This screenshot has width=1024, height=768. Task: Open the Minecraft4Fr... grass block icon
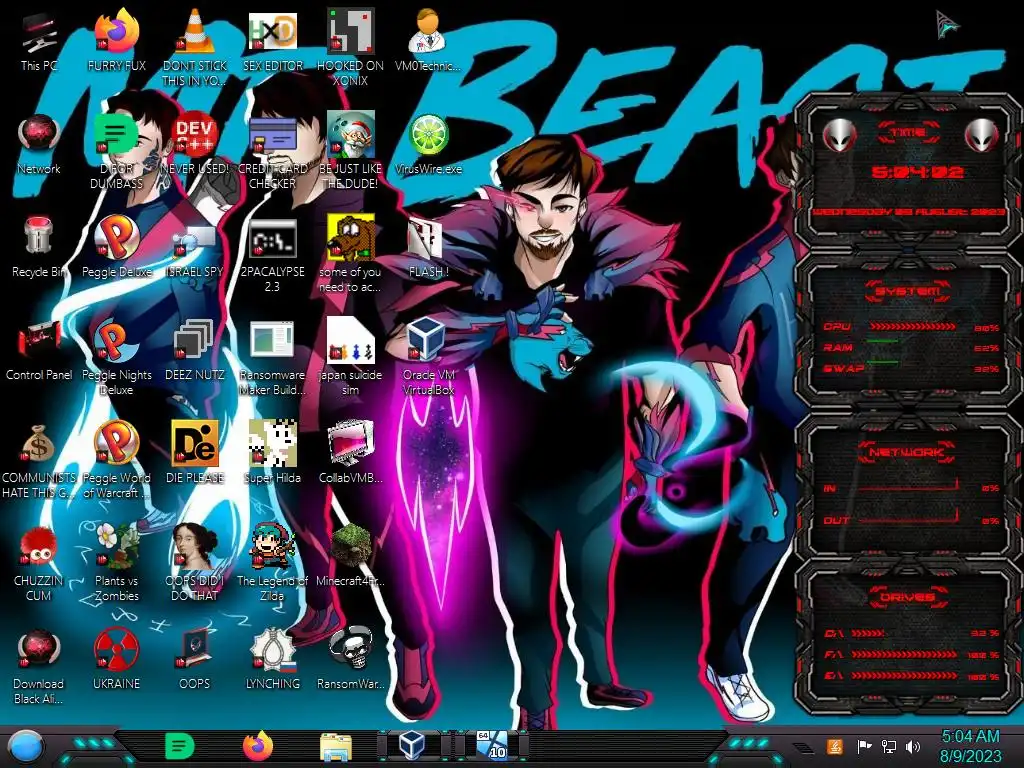tap(350, 557)
